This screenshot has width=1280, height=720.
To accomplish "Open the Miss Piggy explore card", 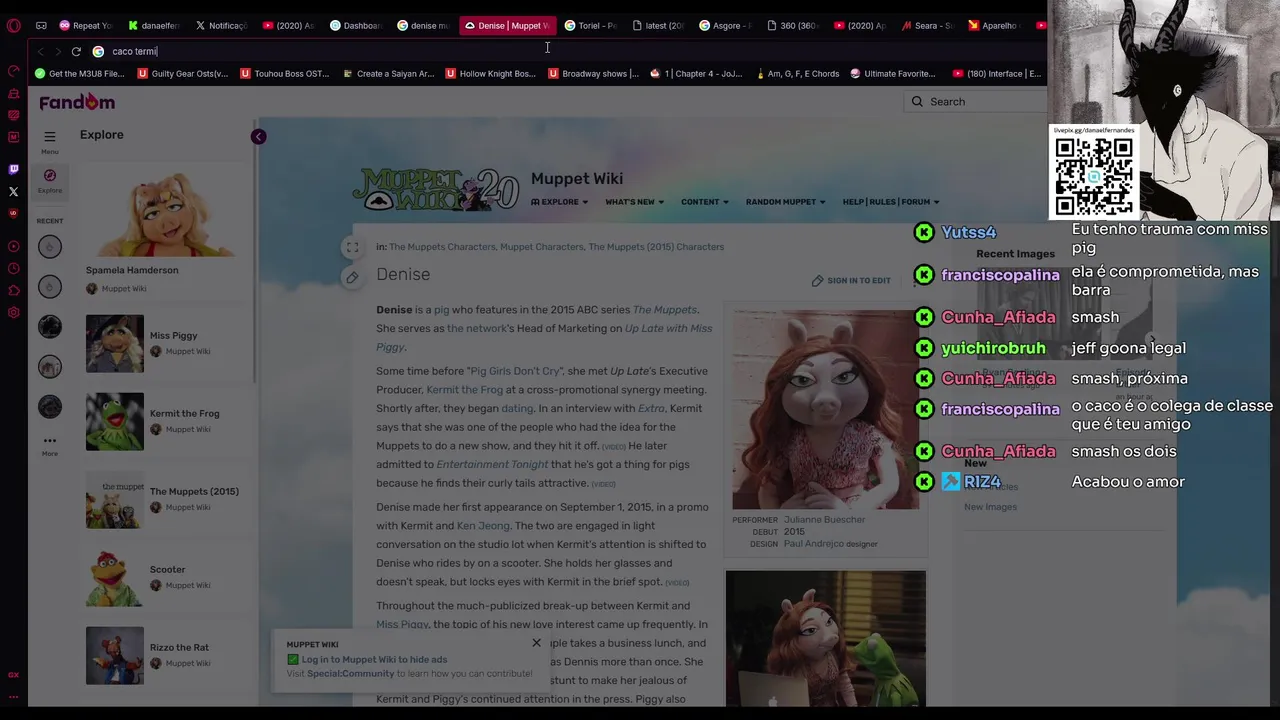I will pyautogui.click(x=166, y=343).
